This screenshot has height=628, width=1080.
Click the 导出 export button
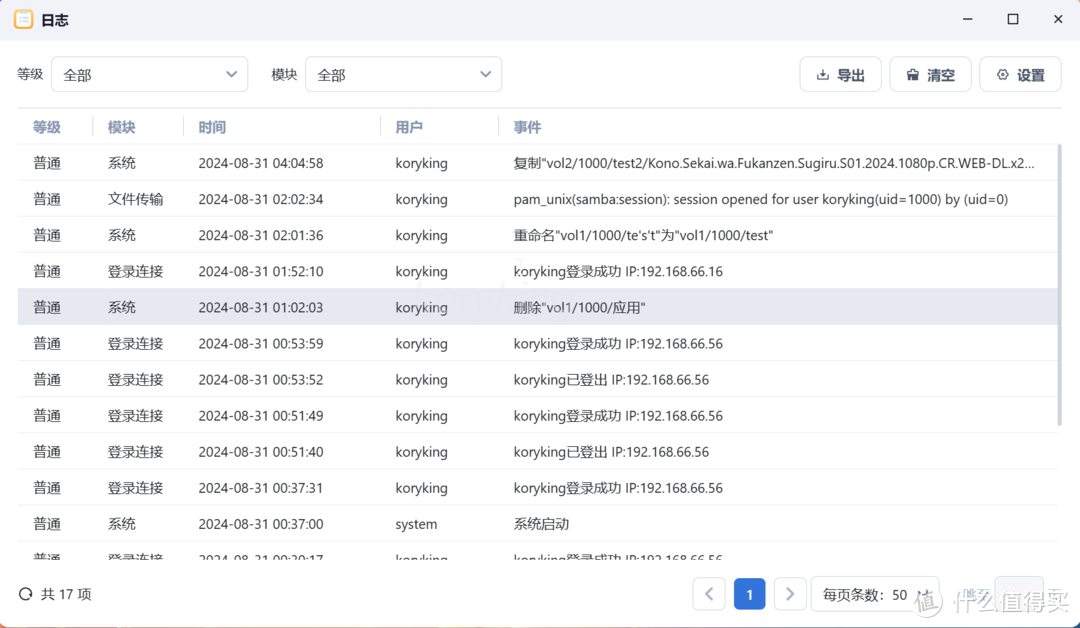[x=840, y=73]
